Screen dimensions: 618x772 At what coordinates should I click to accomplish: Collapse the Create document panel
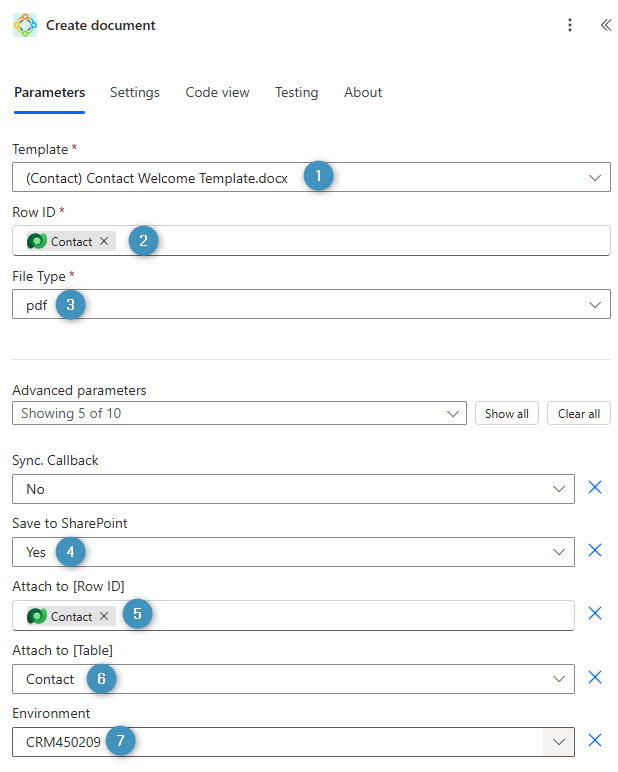(x=605, y=25)
